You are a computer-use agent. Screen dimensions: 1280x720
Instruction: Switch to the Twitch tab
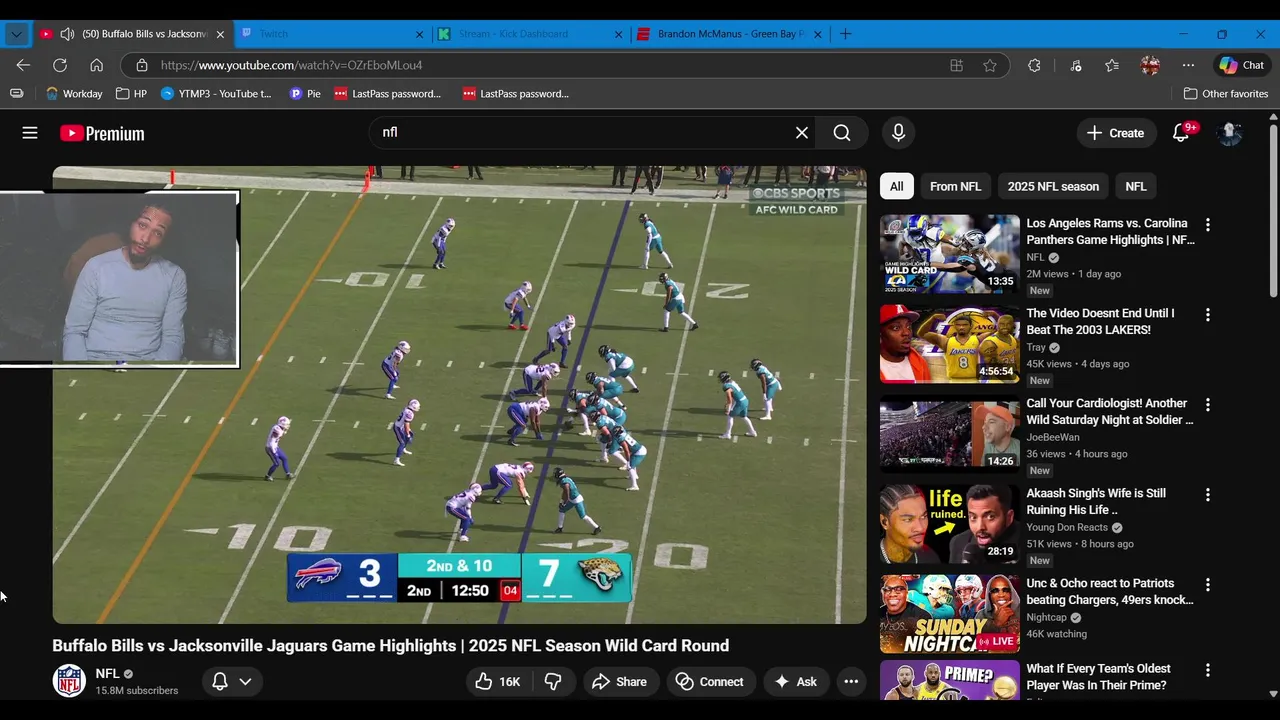tap(332, 34)
